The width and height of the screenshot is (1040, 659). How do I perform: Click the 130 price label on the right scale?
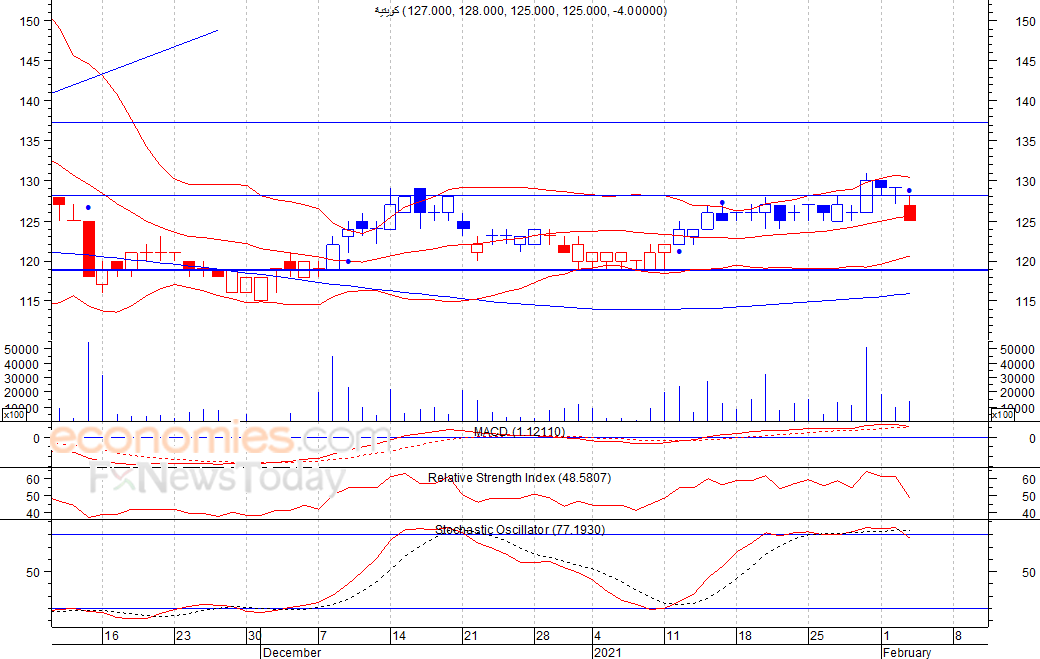(1025, 181)
